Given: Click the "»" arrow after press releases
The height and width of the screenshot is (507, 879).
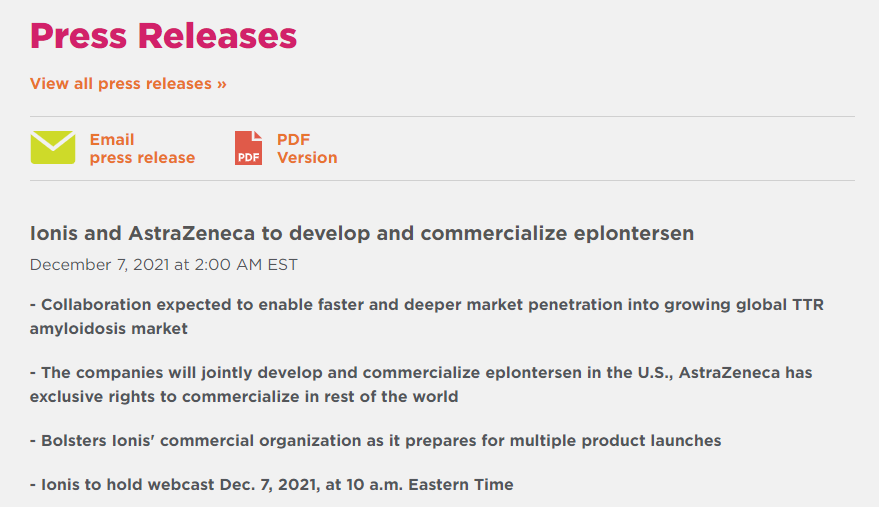Looking at the screenshot, I should click(221, 84).
